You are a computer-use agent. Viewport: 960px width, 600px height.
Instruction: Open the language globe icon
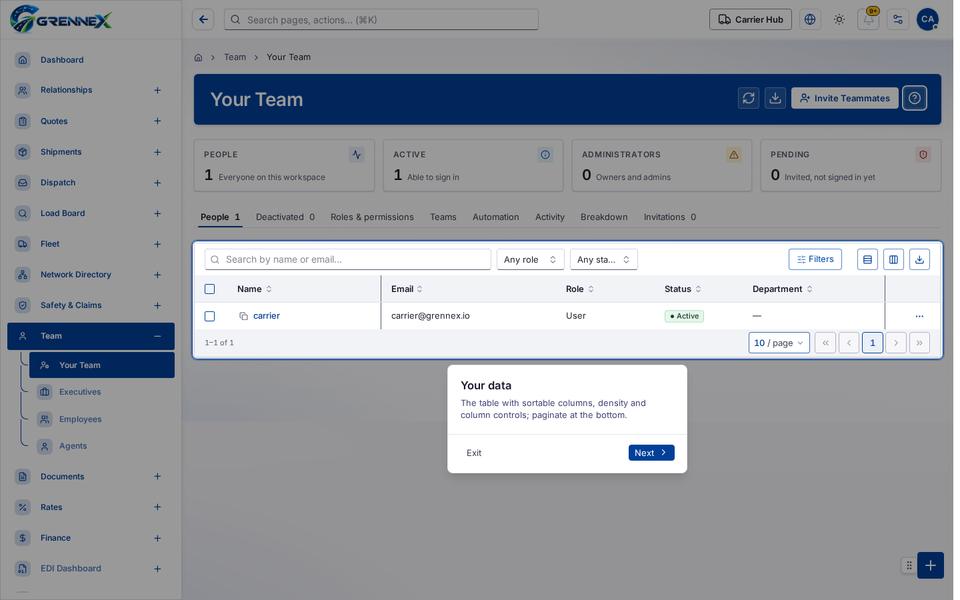coord(810,20)
